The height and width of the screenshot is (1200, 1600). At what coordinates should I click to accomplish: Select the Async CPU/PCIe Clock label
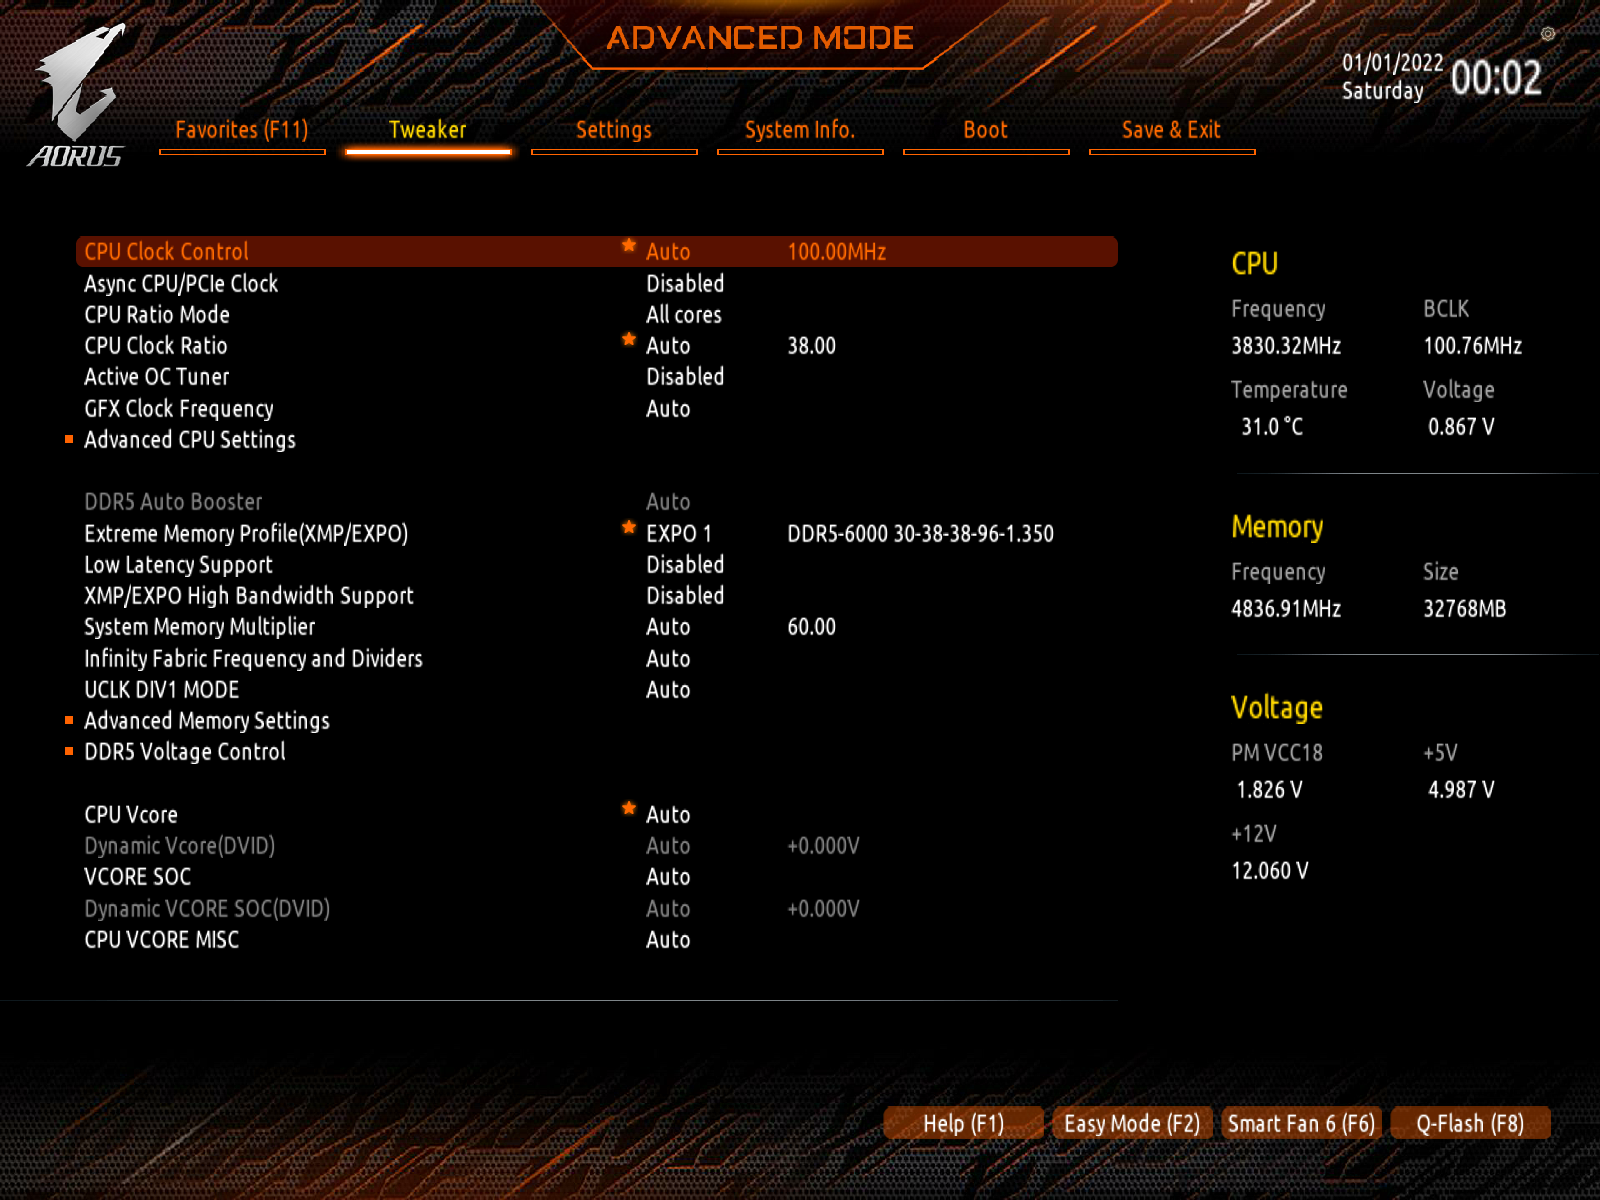tap(181, 284)
